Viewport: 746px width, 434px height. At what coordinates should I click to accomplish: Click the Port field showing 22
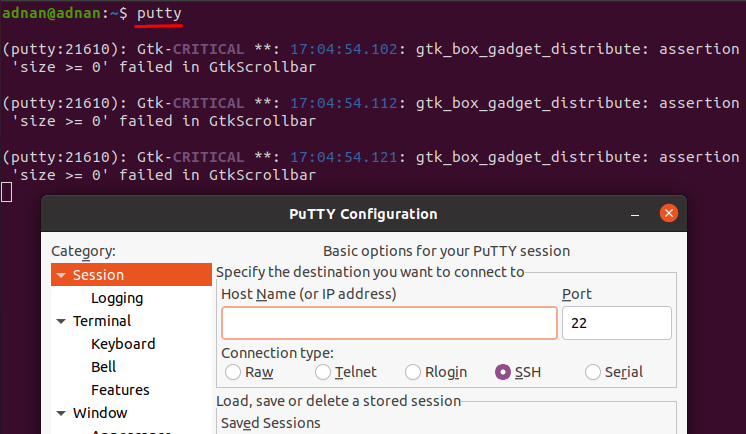click(x=617, y=323)
